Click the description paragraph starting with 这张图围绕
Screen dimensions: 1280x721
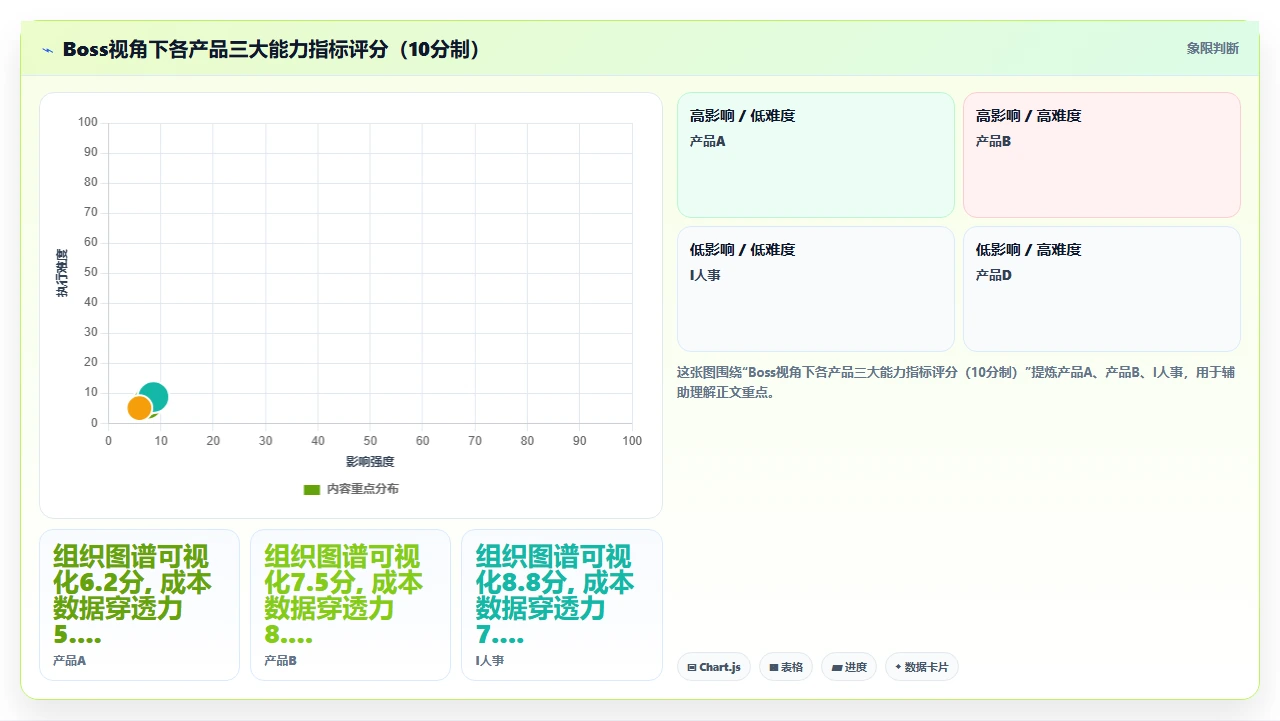956,382
